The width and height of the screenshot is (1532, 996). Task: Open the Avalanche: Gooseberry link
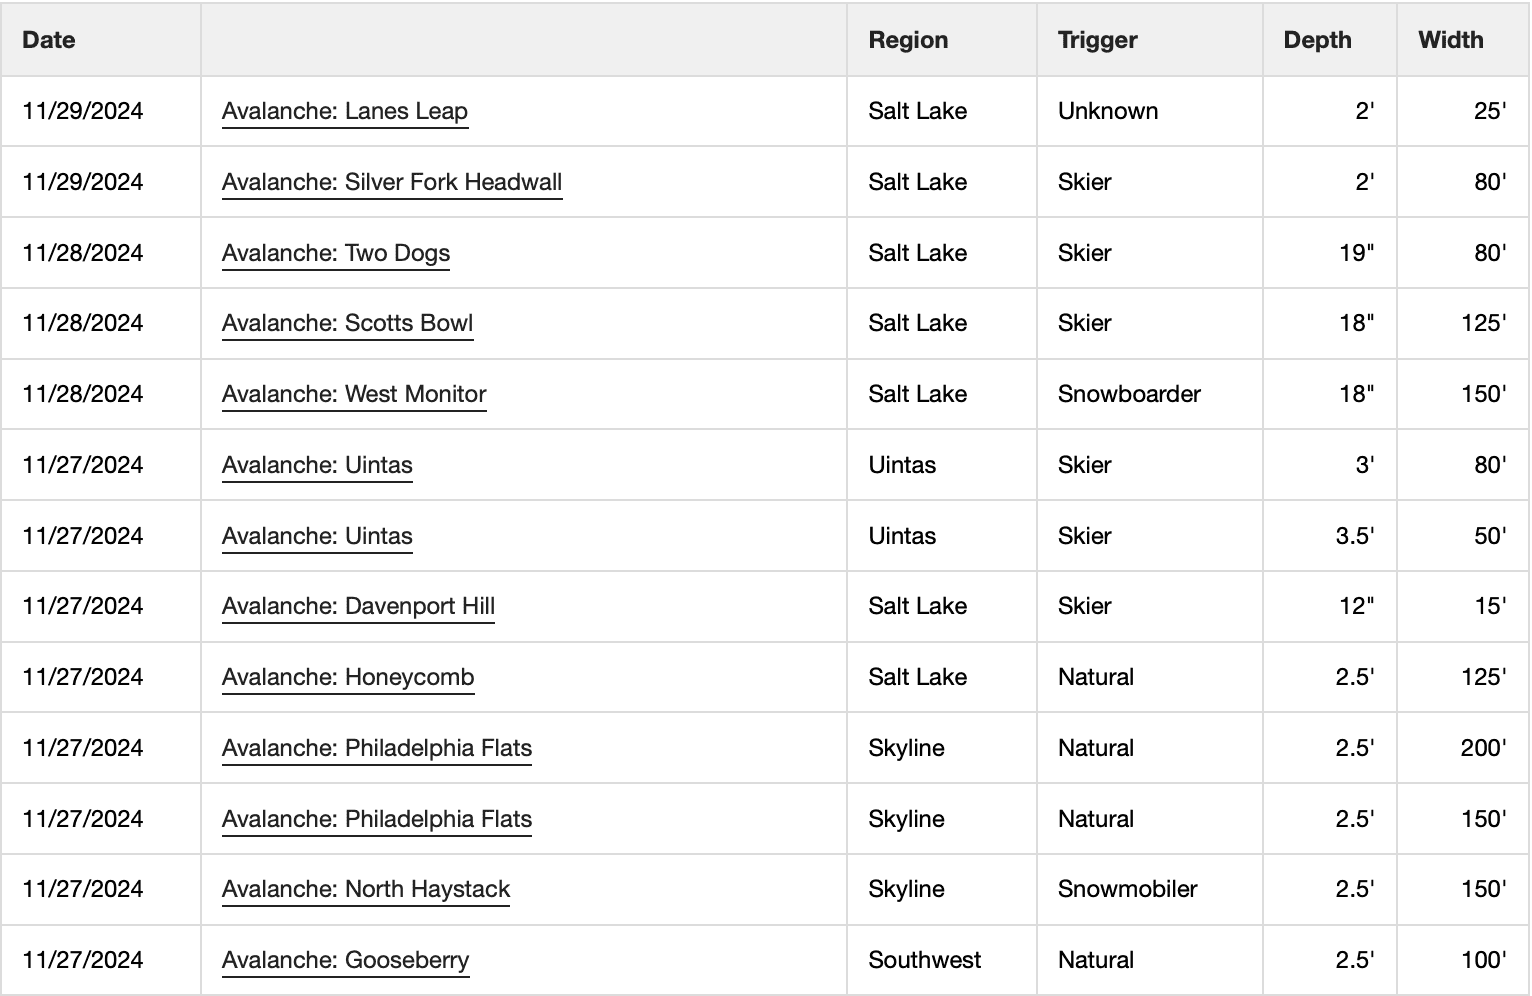345,960
